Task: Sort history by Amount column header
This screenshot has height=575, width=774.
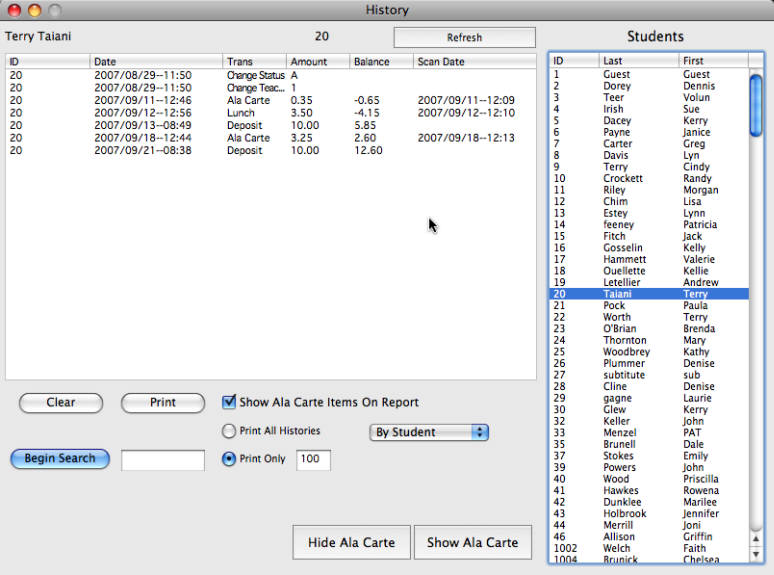Action: click(x=318, y=62)
